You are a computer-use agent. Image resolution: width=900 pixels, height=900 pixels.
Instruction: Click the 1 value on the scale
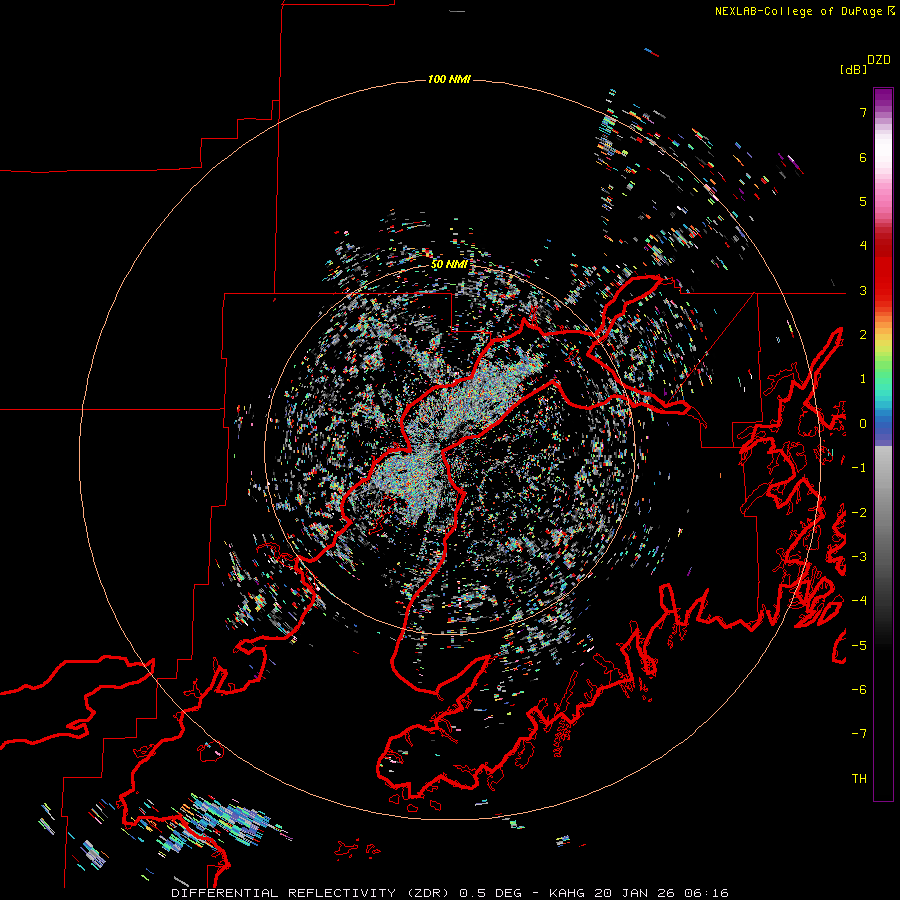pos(863,379)
